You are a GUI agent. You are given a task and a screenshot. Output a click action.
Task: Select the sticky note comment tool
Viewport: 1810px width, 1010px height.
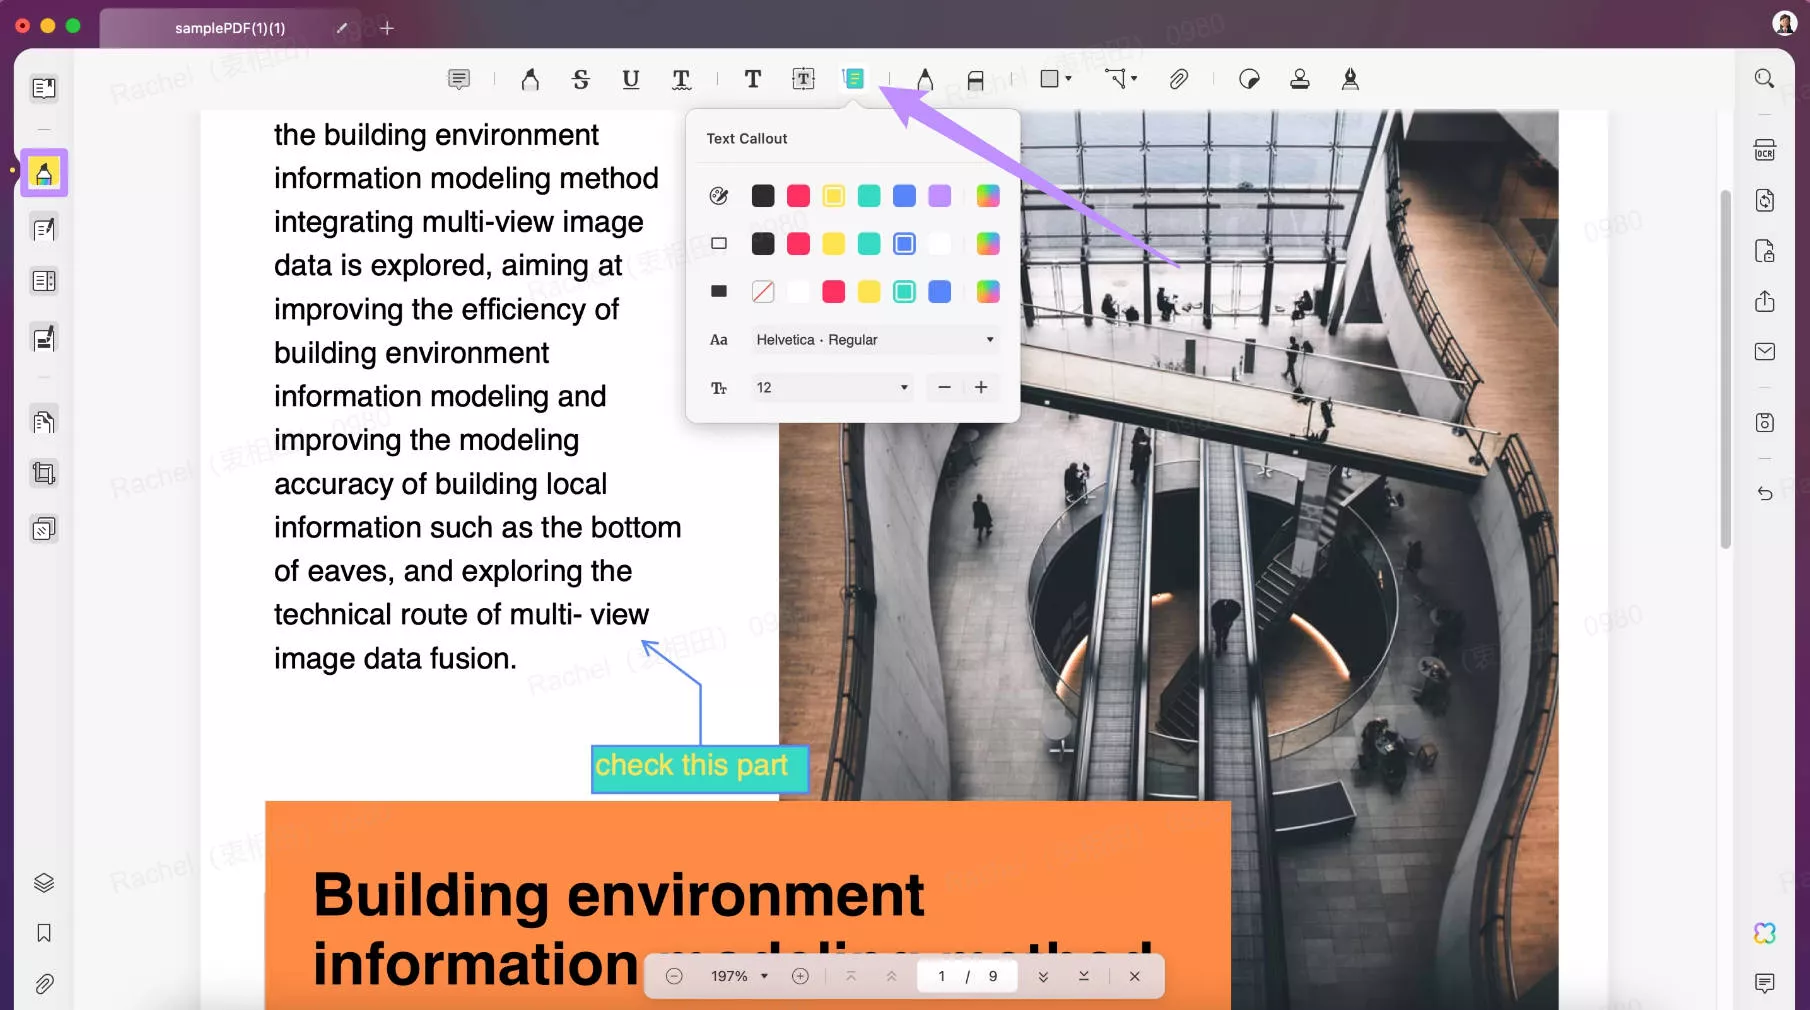click(x=459, y=79)
